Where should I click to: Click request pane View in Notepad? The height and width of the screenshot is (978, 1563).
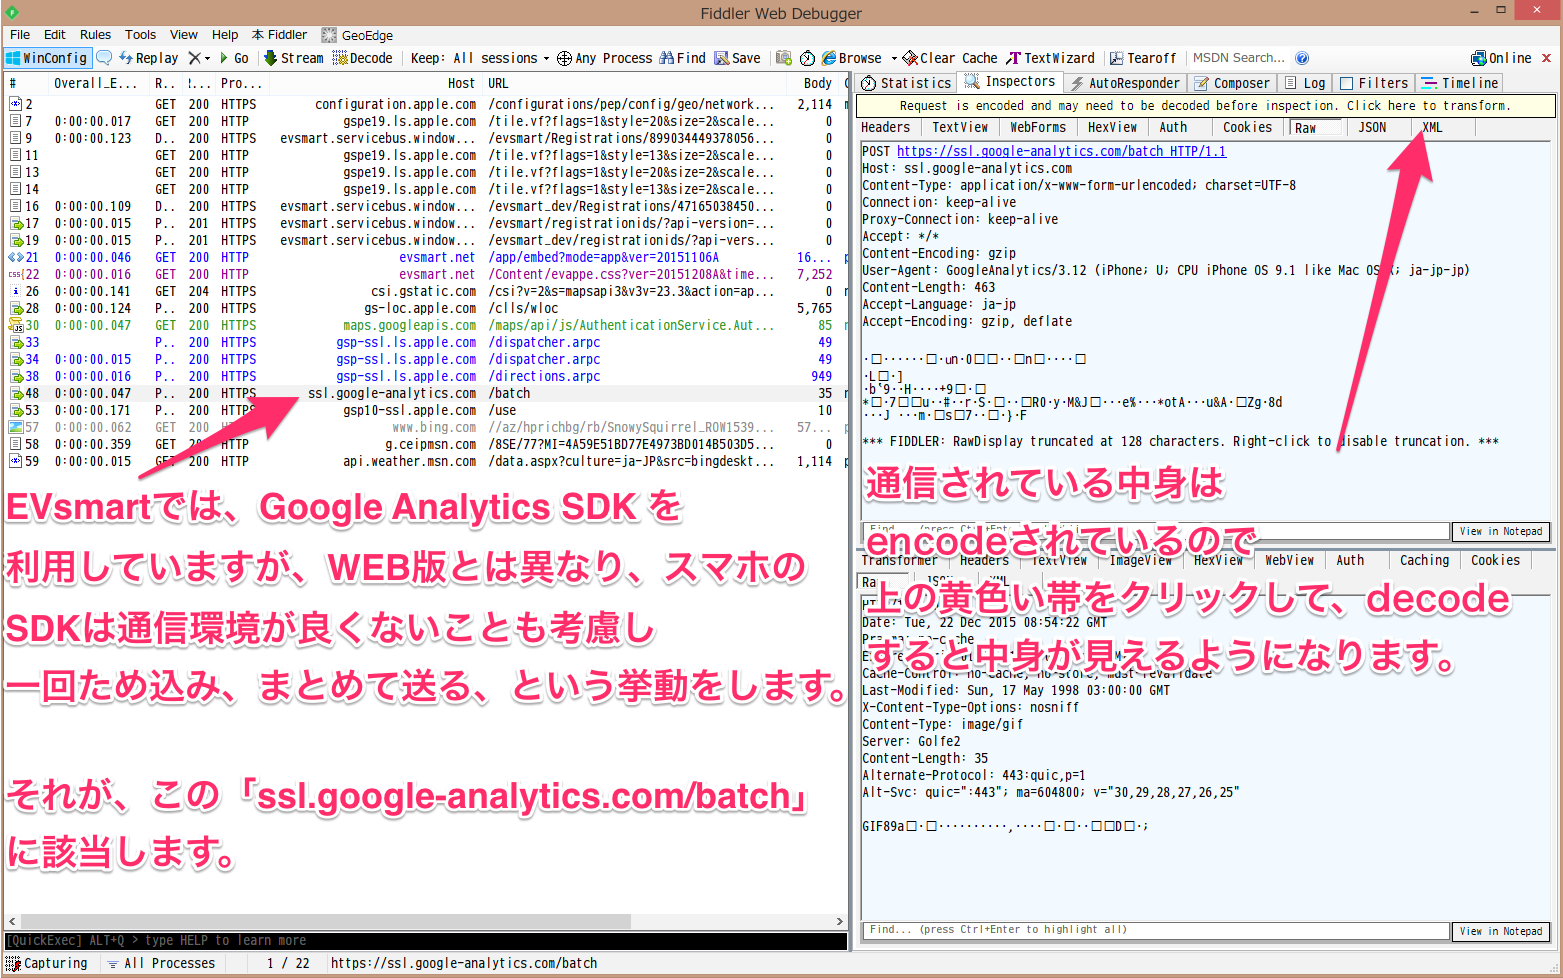[1501, 531]
